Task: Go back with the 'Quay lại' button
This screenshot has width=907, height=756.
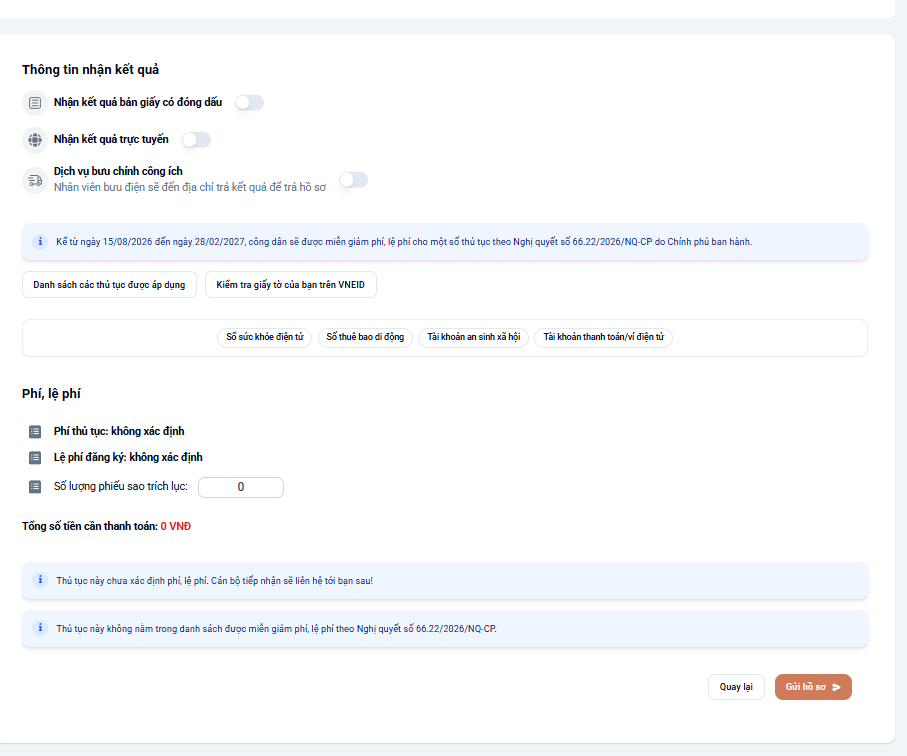Action: 736,687
